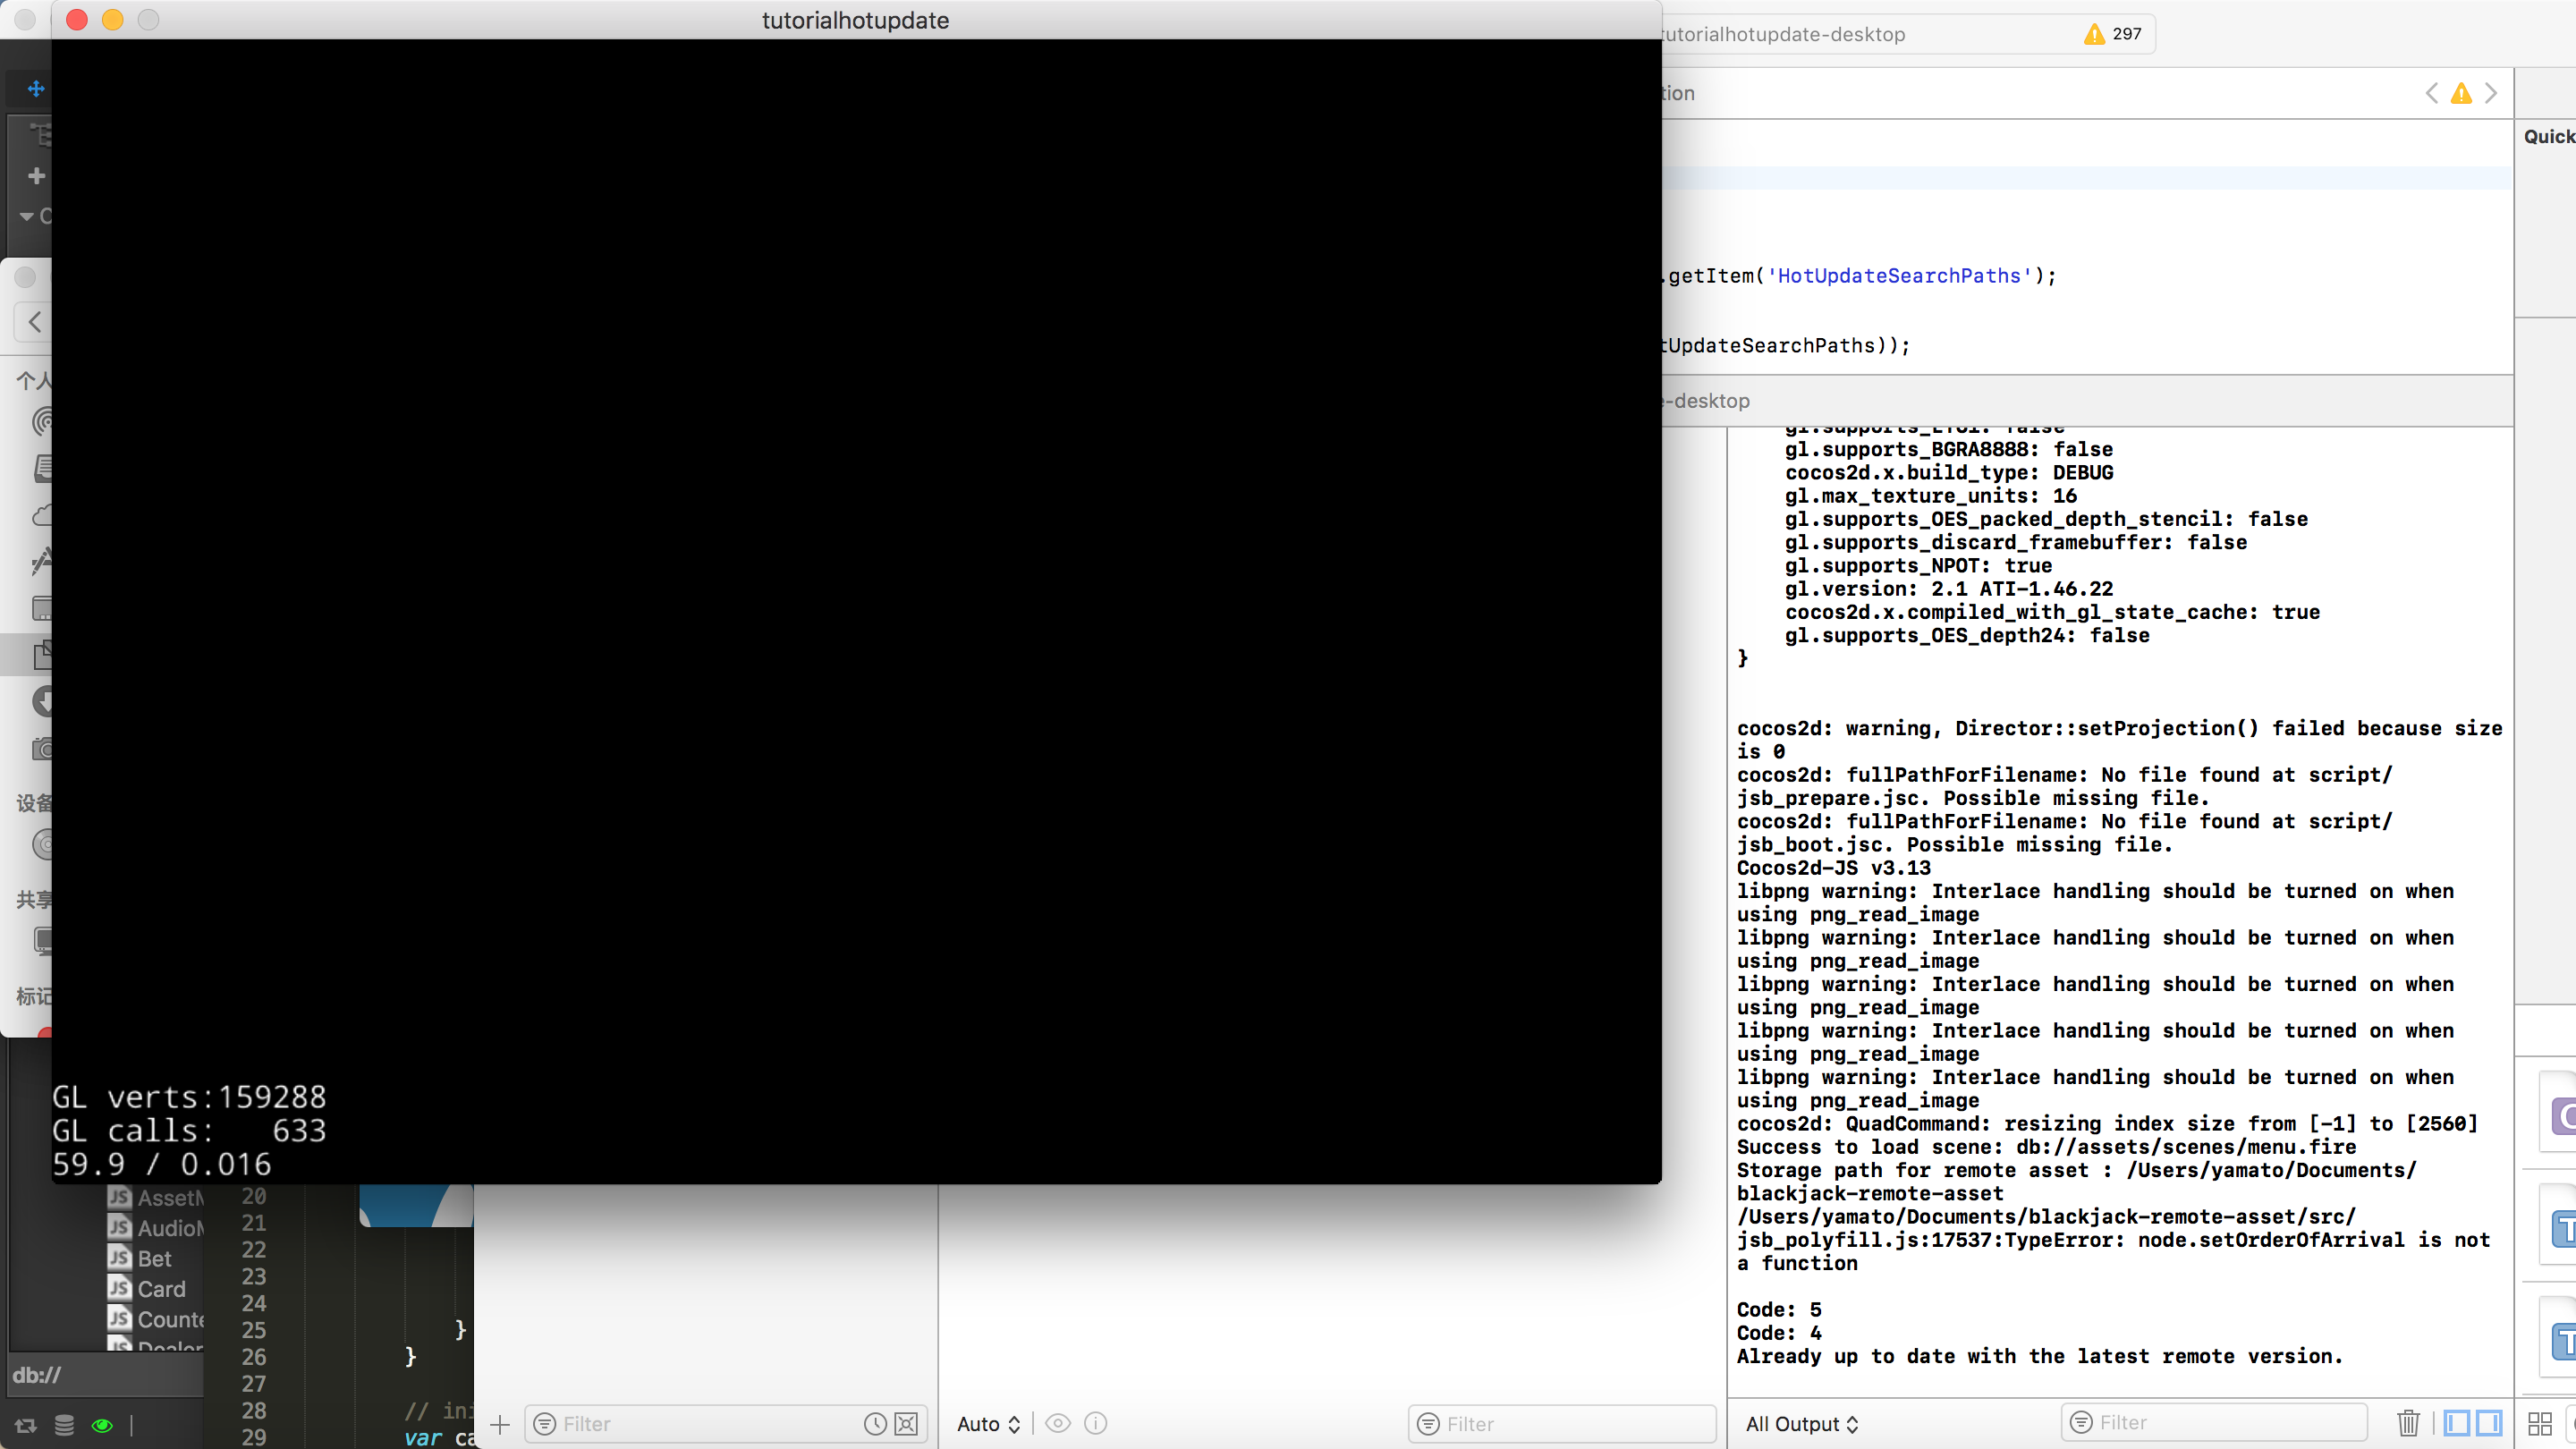This screenshot has width=2576, height=1449.
Task: Click the 297 warnings indicator
Action: click(2113, 34)
